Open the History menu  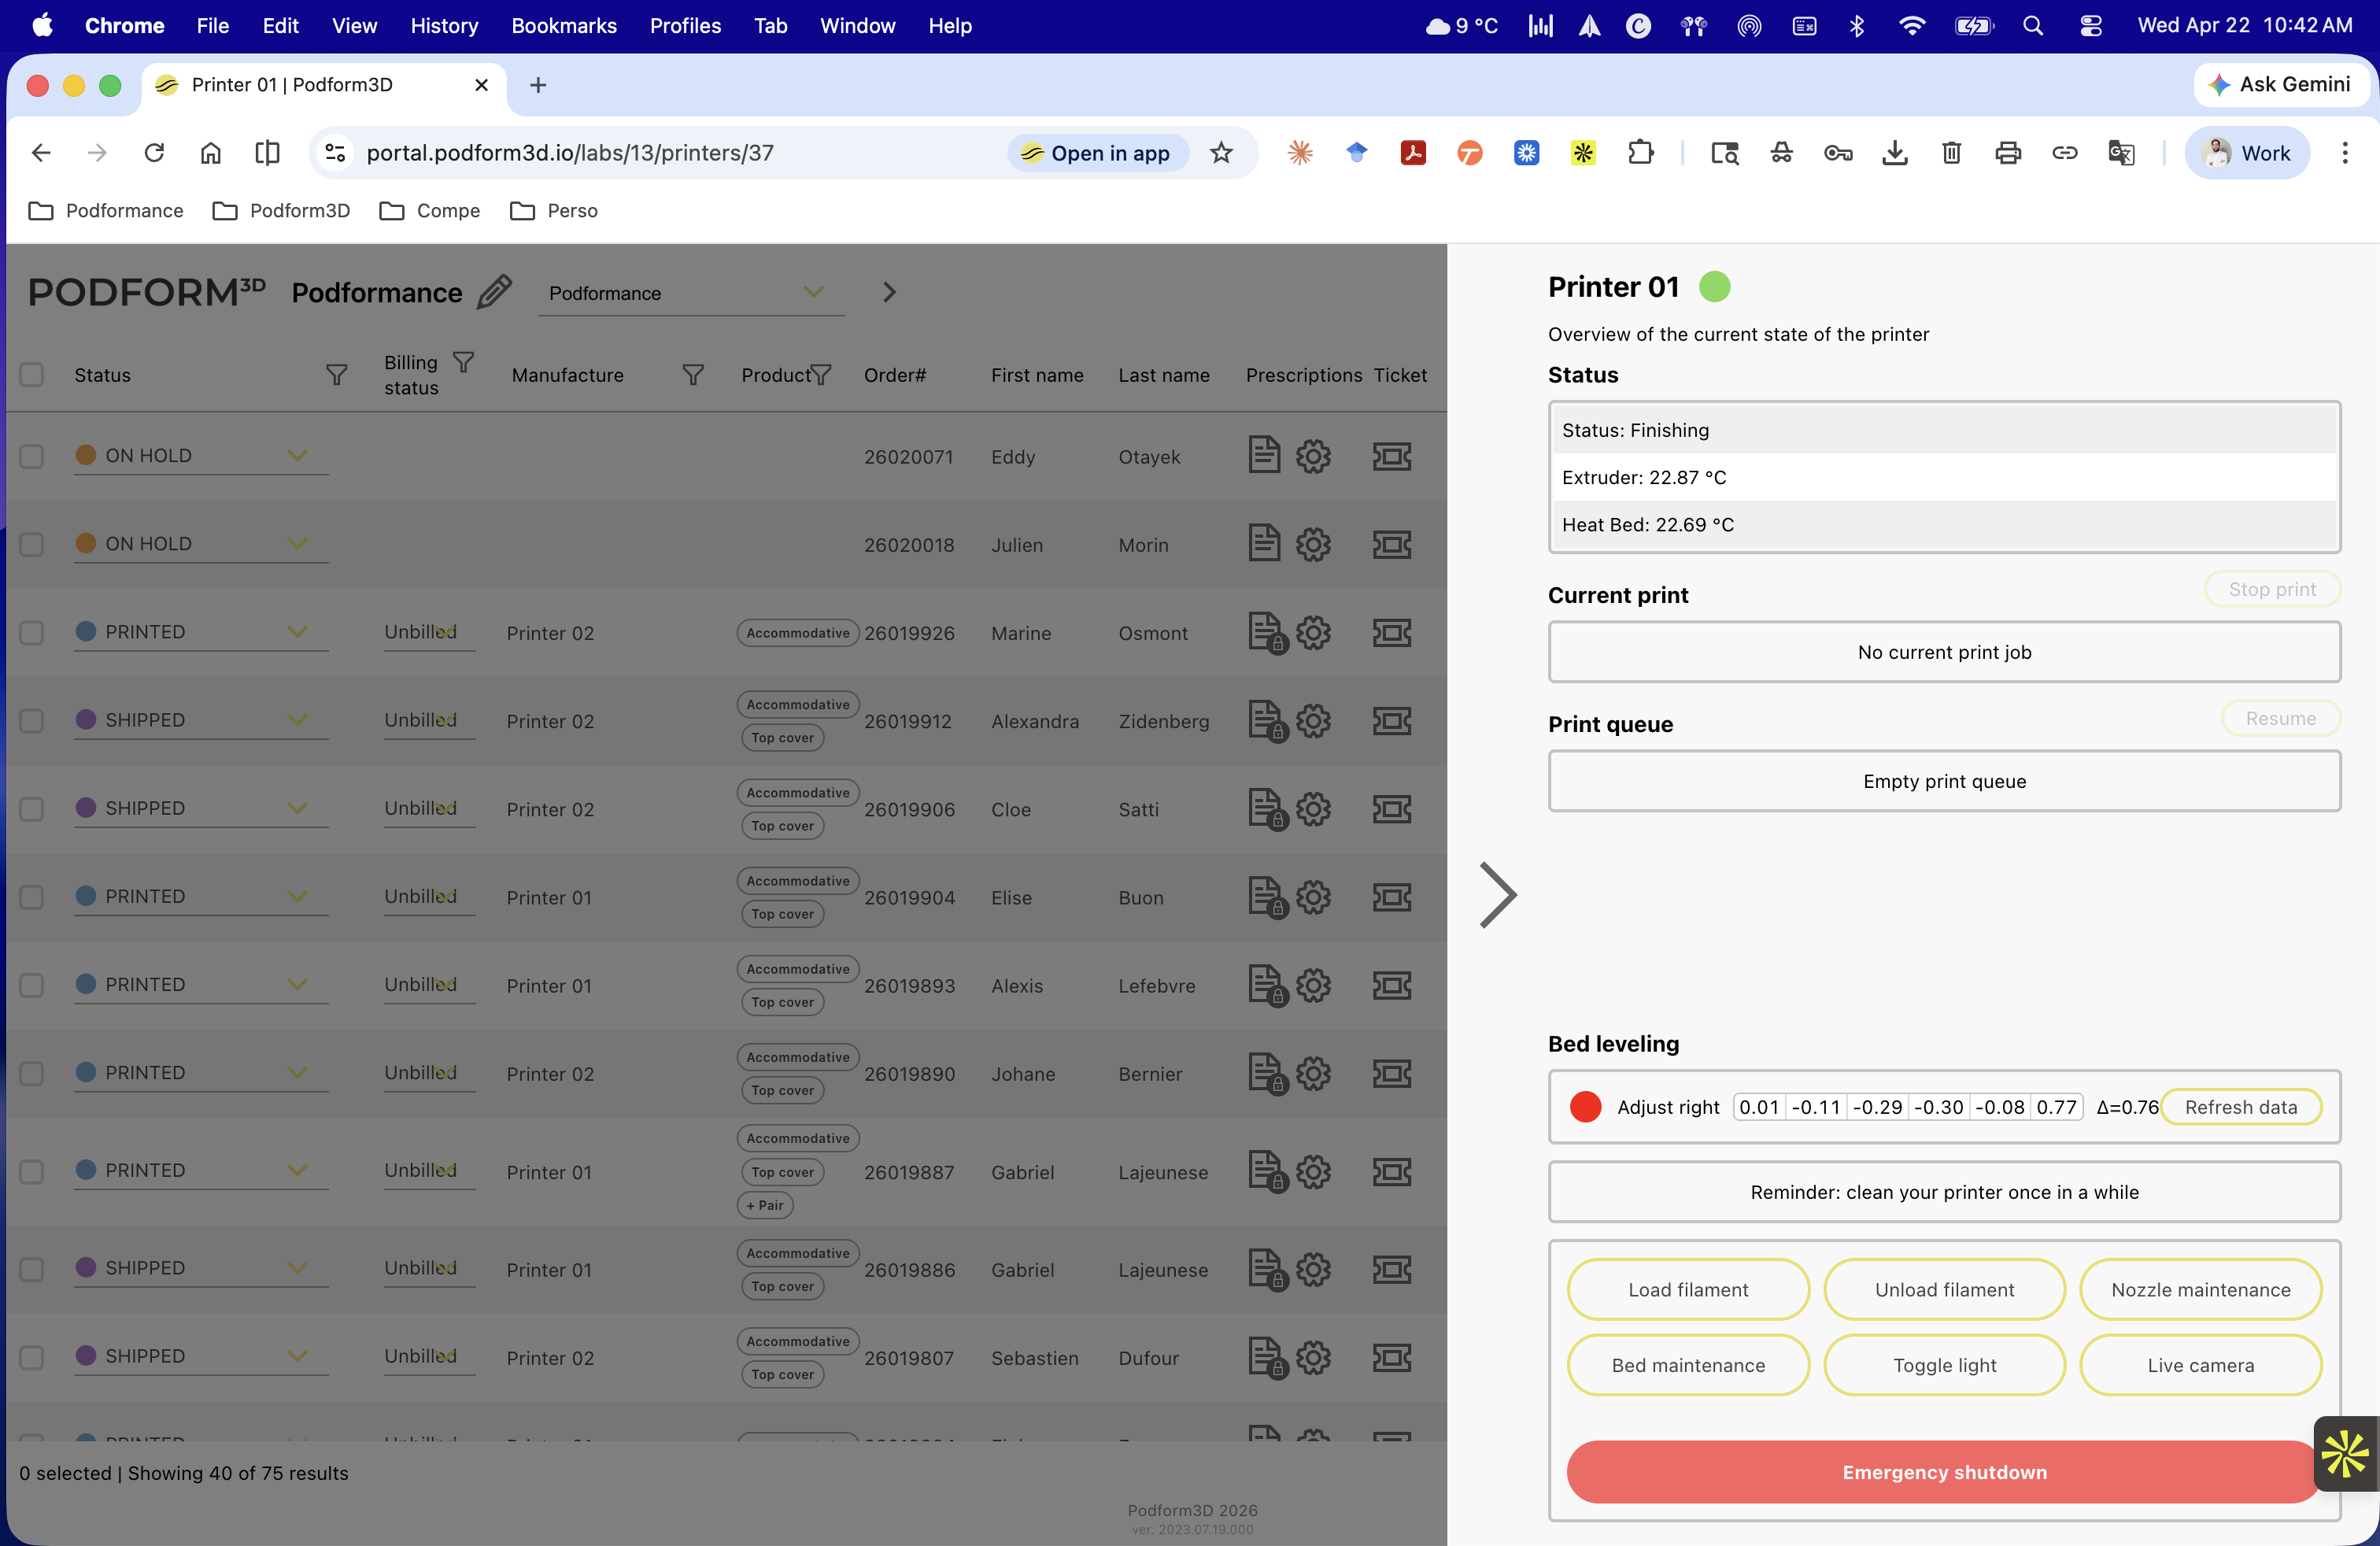444,26
